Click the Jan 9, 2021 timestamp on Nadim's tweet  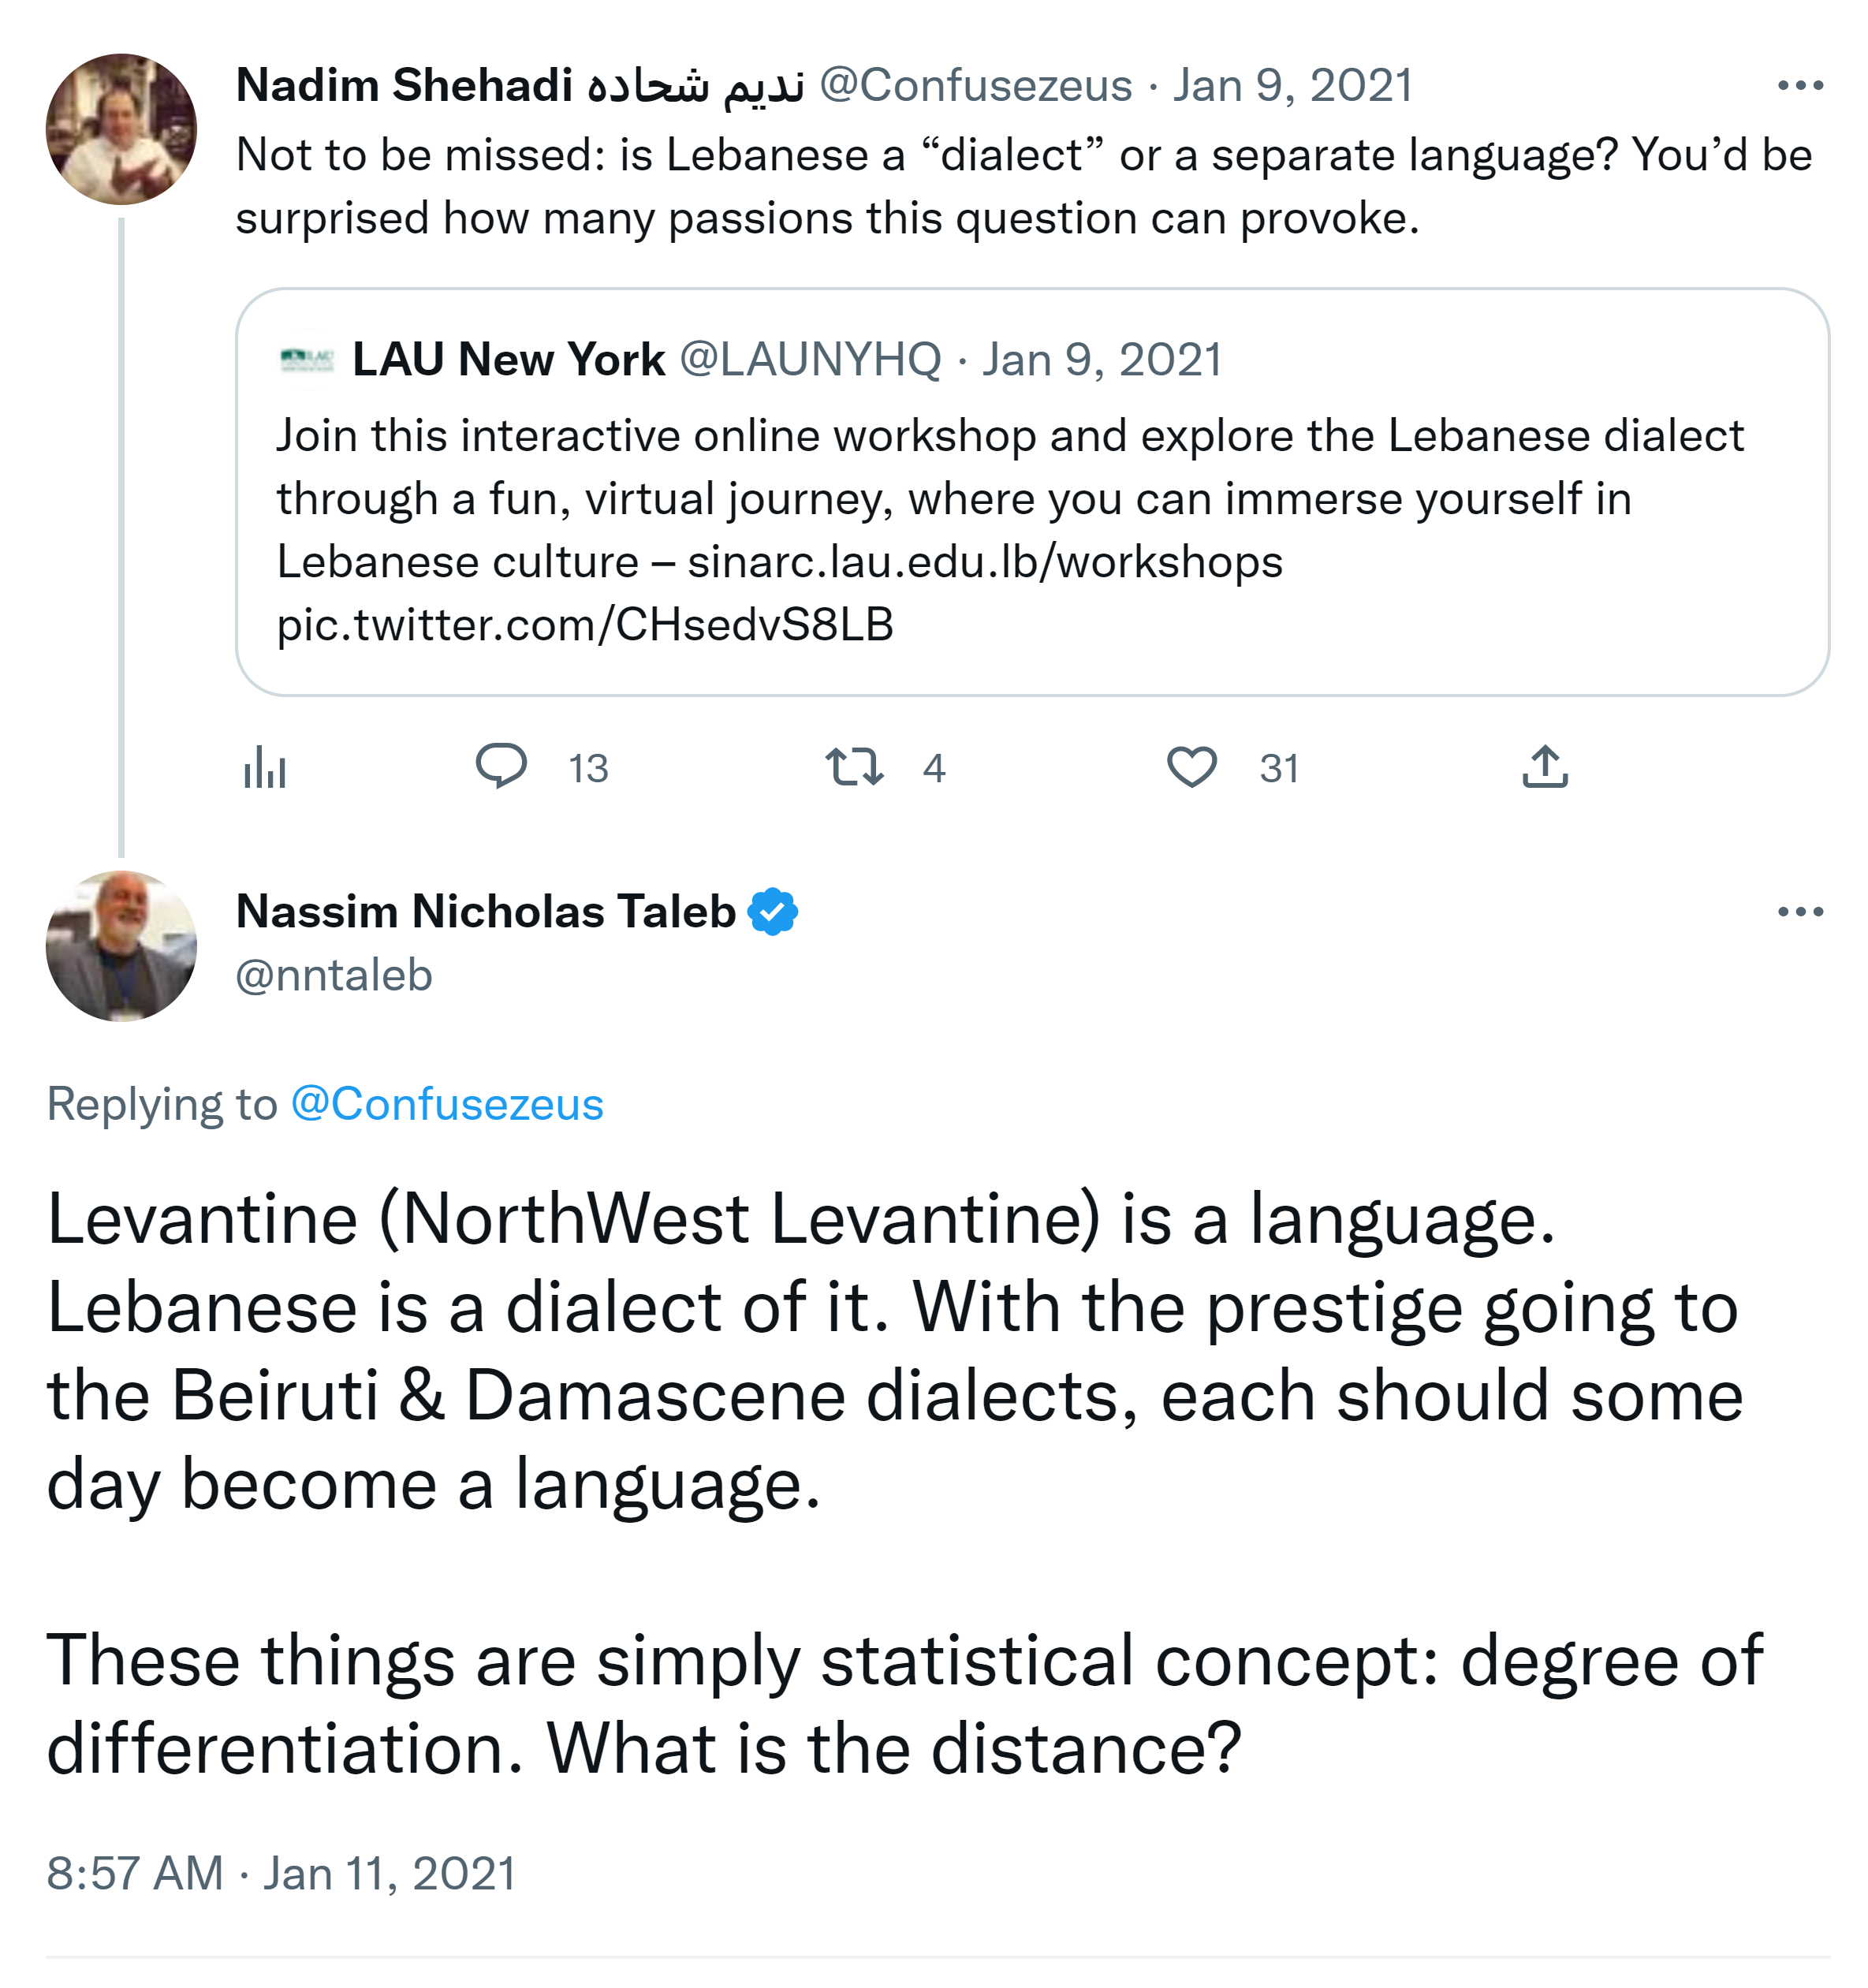point(1293,86)
